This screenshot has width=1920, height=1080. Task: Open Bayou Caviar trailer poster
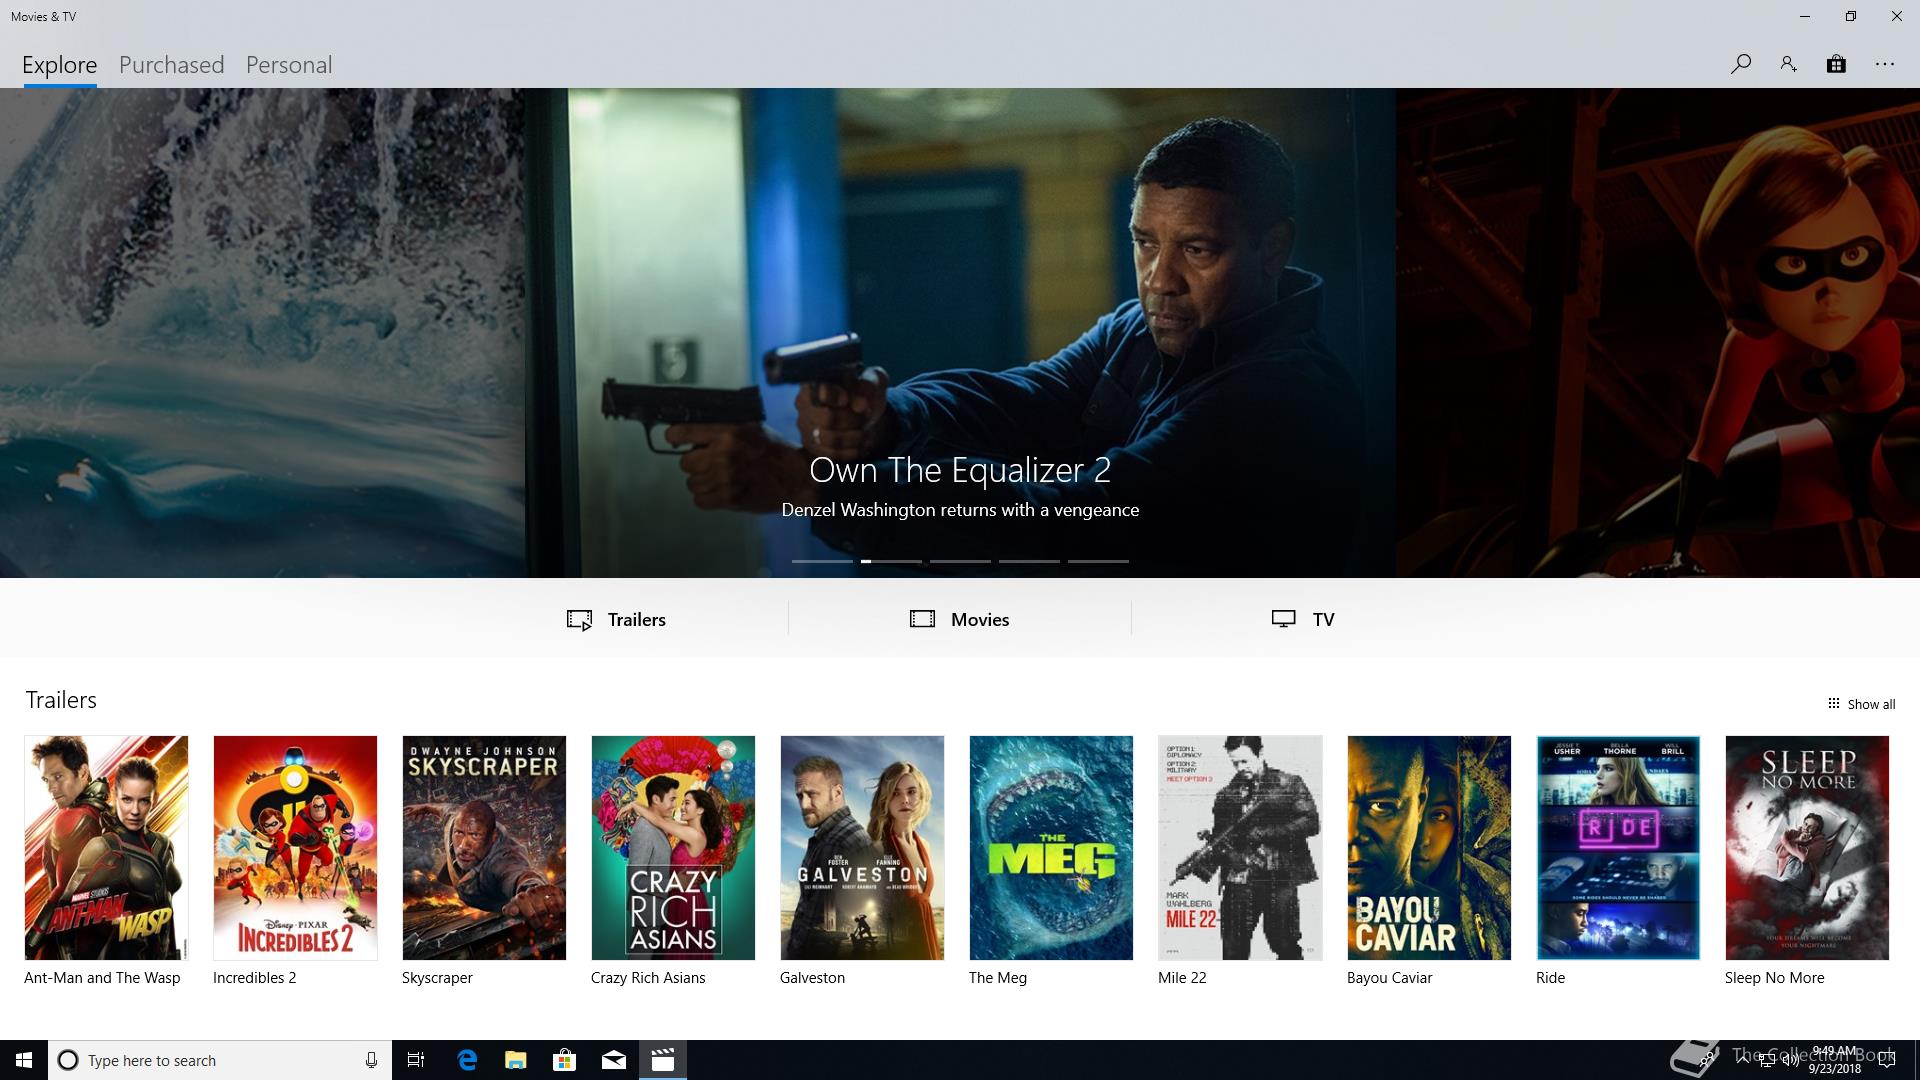point(1429,848)
